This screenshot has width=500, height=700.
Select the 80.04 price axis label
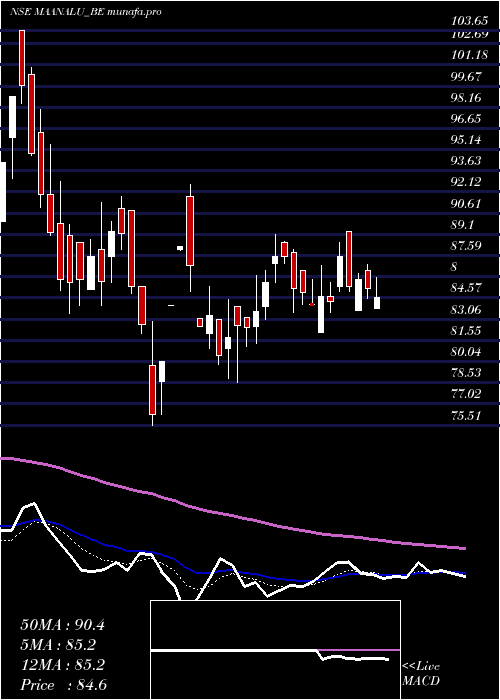(466, 352)
